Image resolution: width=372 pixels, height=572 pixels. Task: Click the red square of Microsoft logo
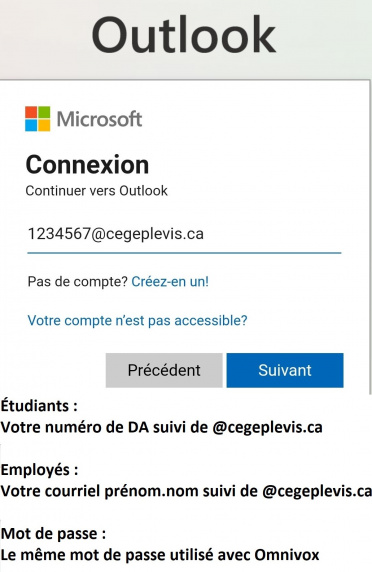coord(31,112)
